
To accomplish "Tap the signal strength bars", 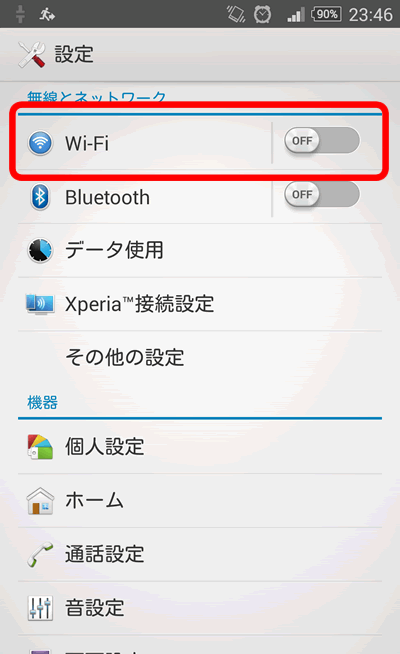I will tap(296, 15).
